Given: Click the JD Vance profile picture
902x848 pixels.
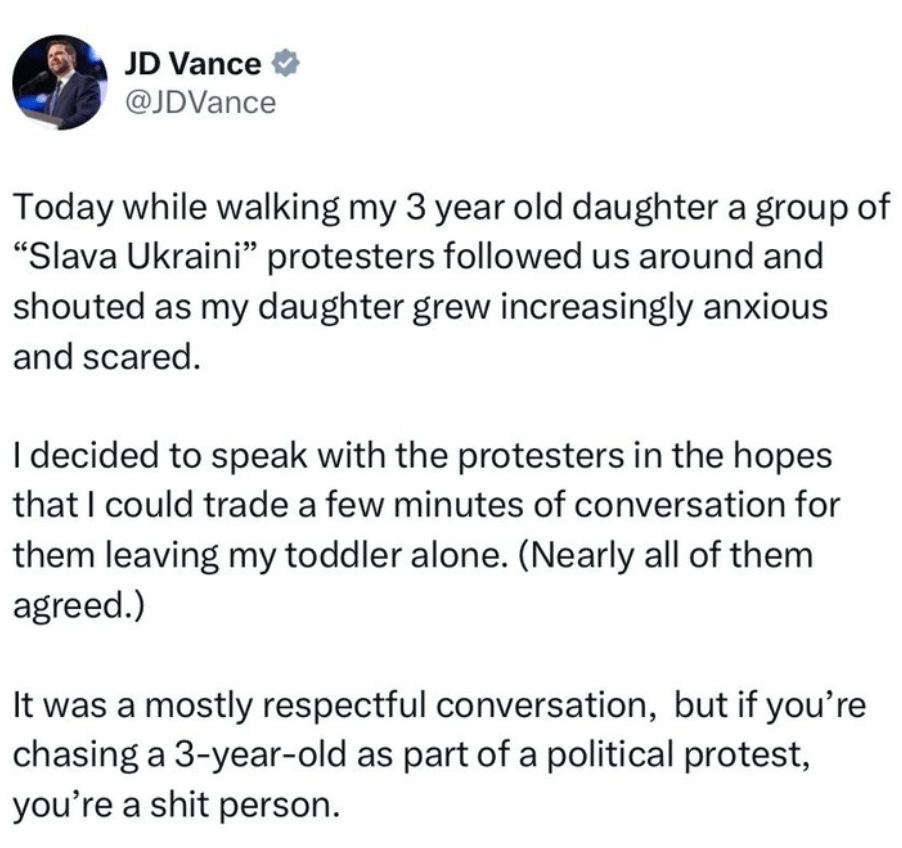Looking at the screenshot, I should [60, 82].
